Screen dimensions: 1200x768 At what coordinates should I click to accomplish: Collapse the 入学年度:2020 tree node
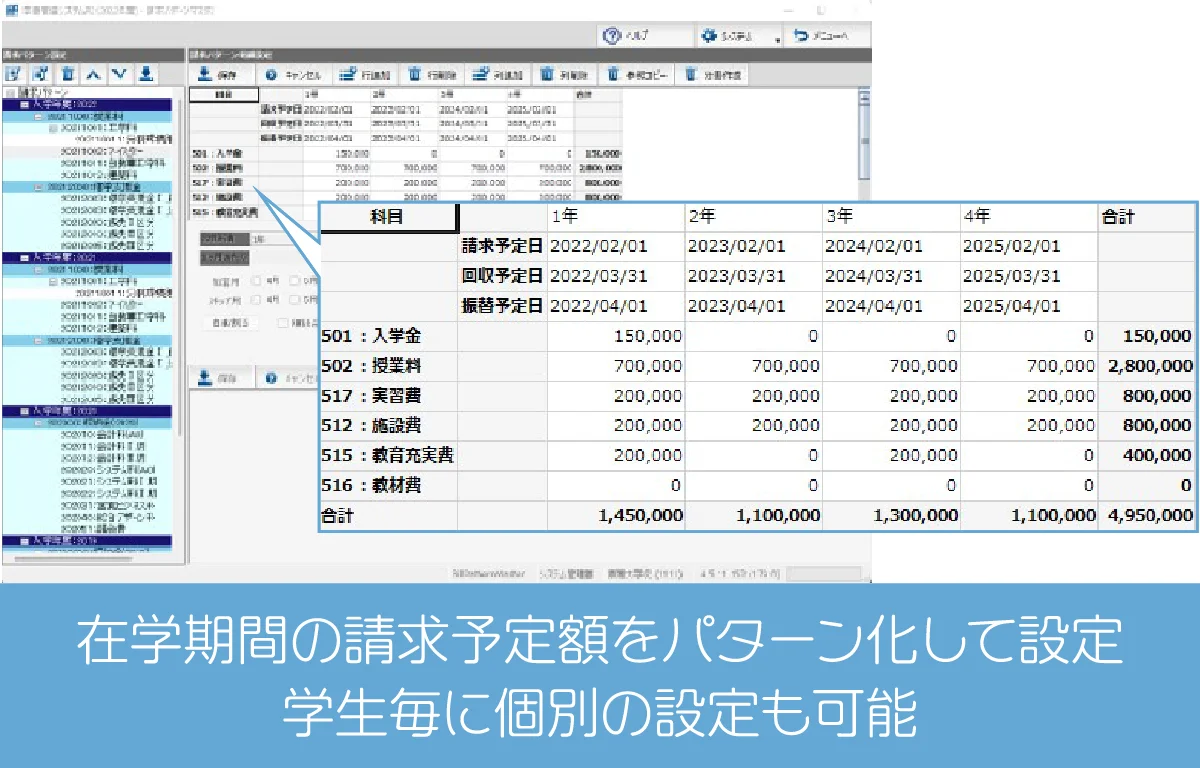(23, 411)
